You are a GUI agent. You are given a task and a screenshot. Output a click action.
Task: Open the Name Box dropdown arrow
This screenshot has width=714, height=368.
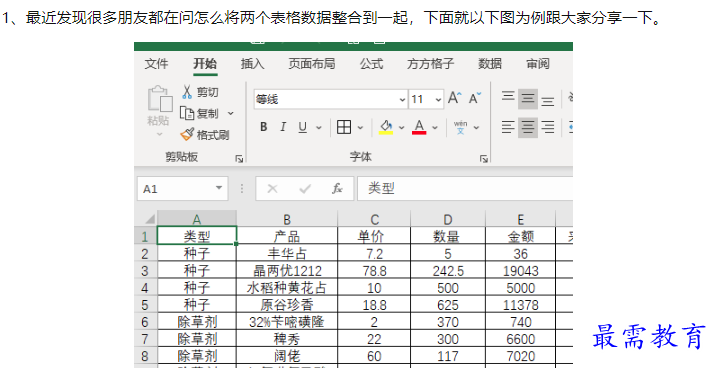click(x=219, y=188)
